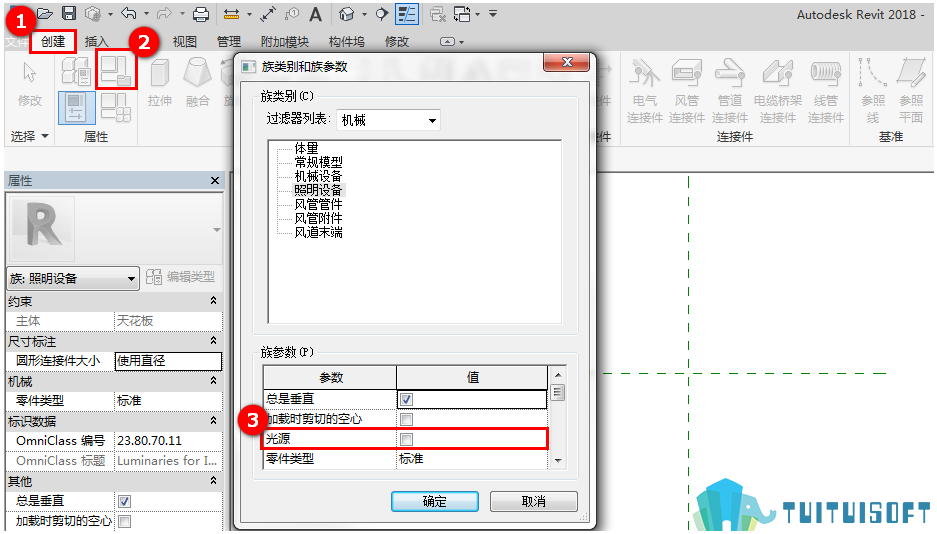Viewport: 937px width, 534px height.
Task: Open the 插入 ribbon tab
Action: coord(96,41)
